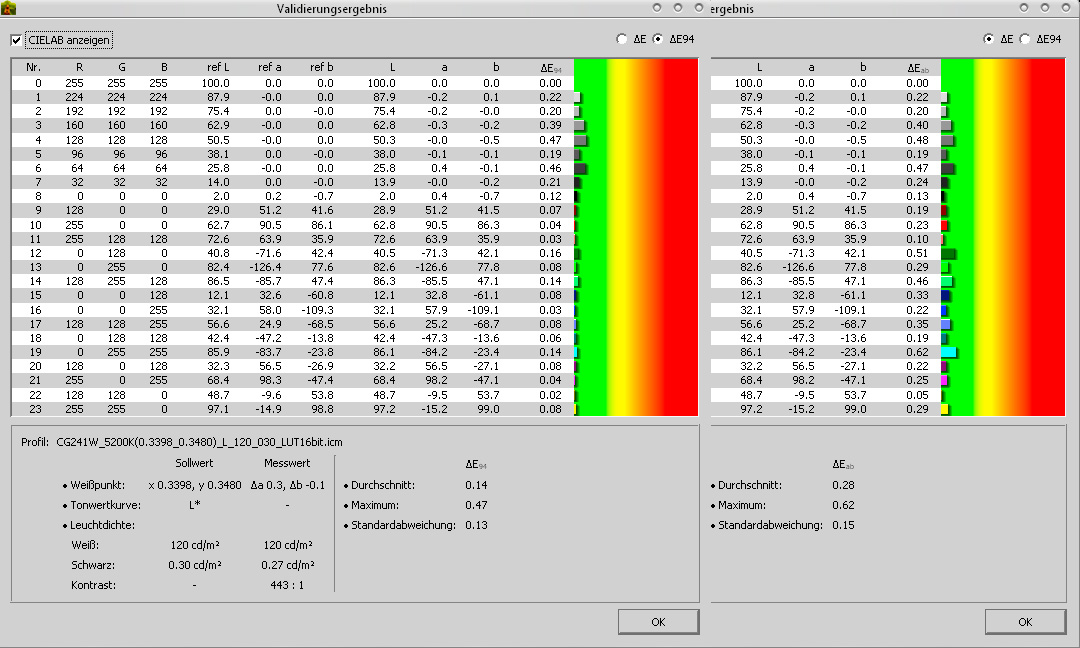Click the ref b column header
The image size is (1080, 648).
pyautogui.click(x=321, y=68)
